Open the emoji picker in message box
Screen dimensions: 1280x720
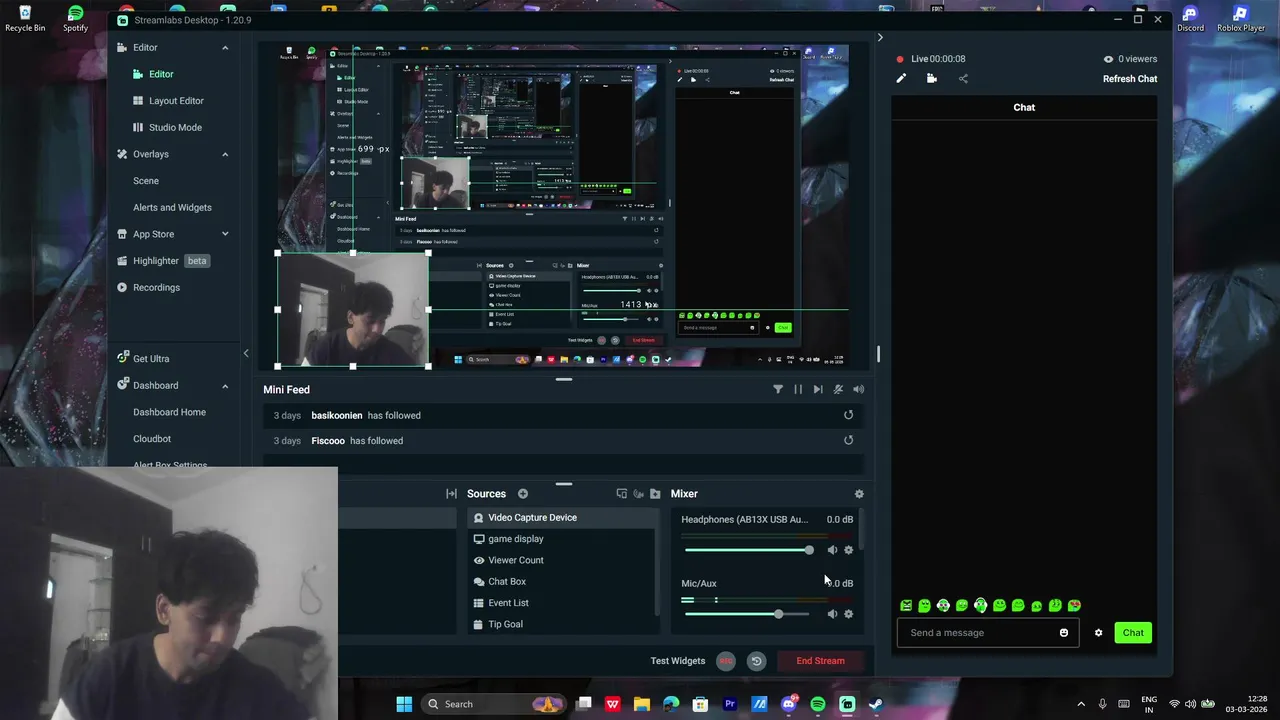[x=1064, y=633]
